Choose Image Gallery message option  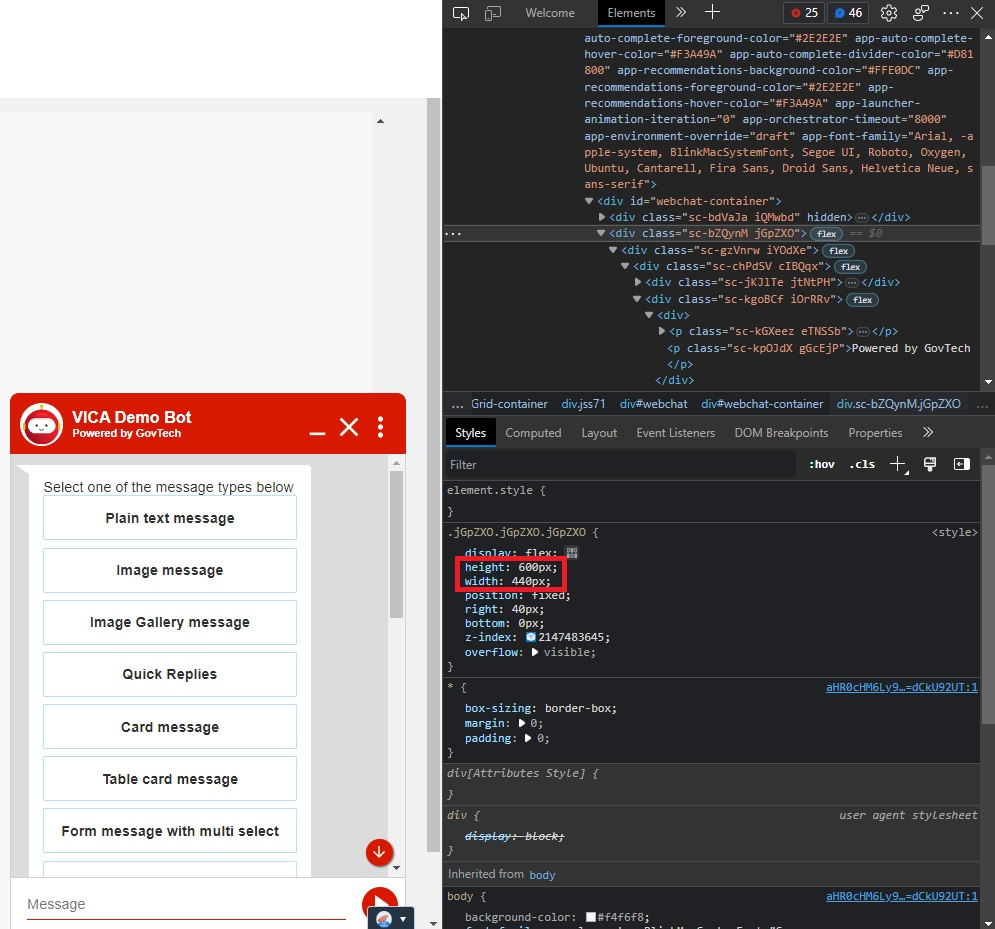tap(170, 622)
